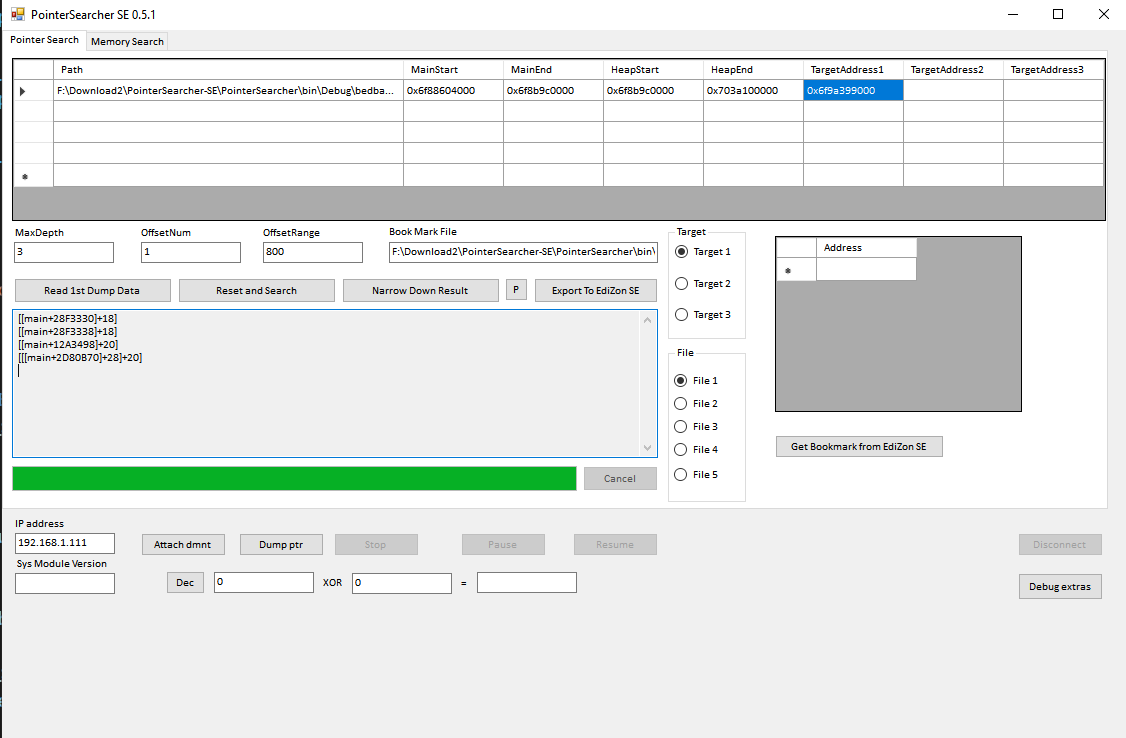Select the new-row asterisk header in dump grid
This screenshot has width=1126, height=738.
(34, 176)
